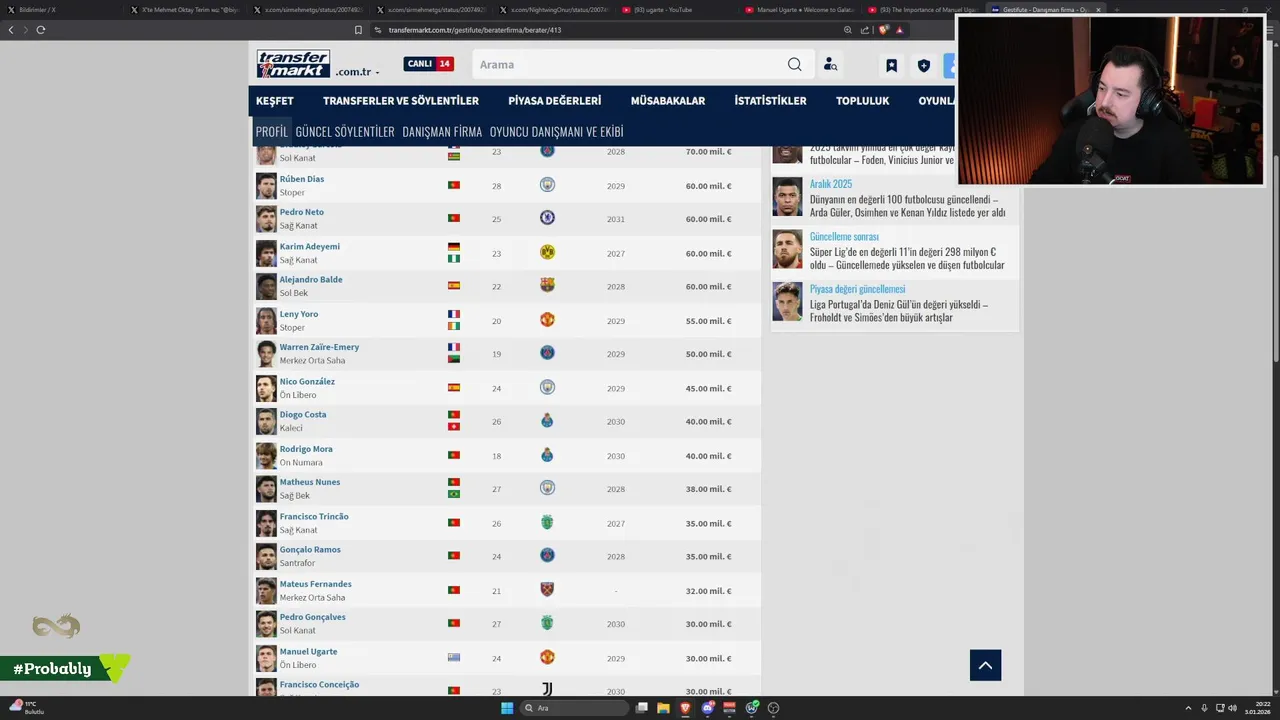The image size is (1280, 720).
Task: Open the KEŞFET menu
Action: point(274,101)
